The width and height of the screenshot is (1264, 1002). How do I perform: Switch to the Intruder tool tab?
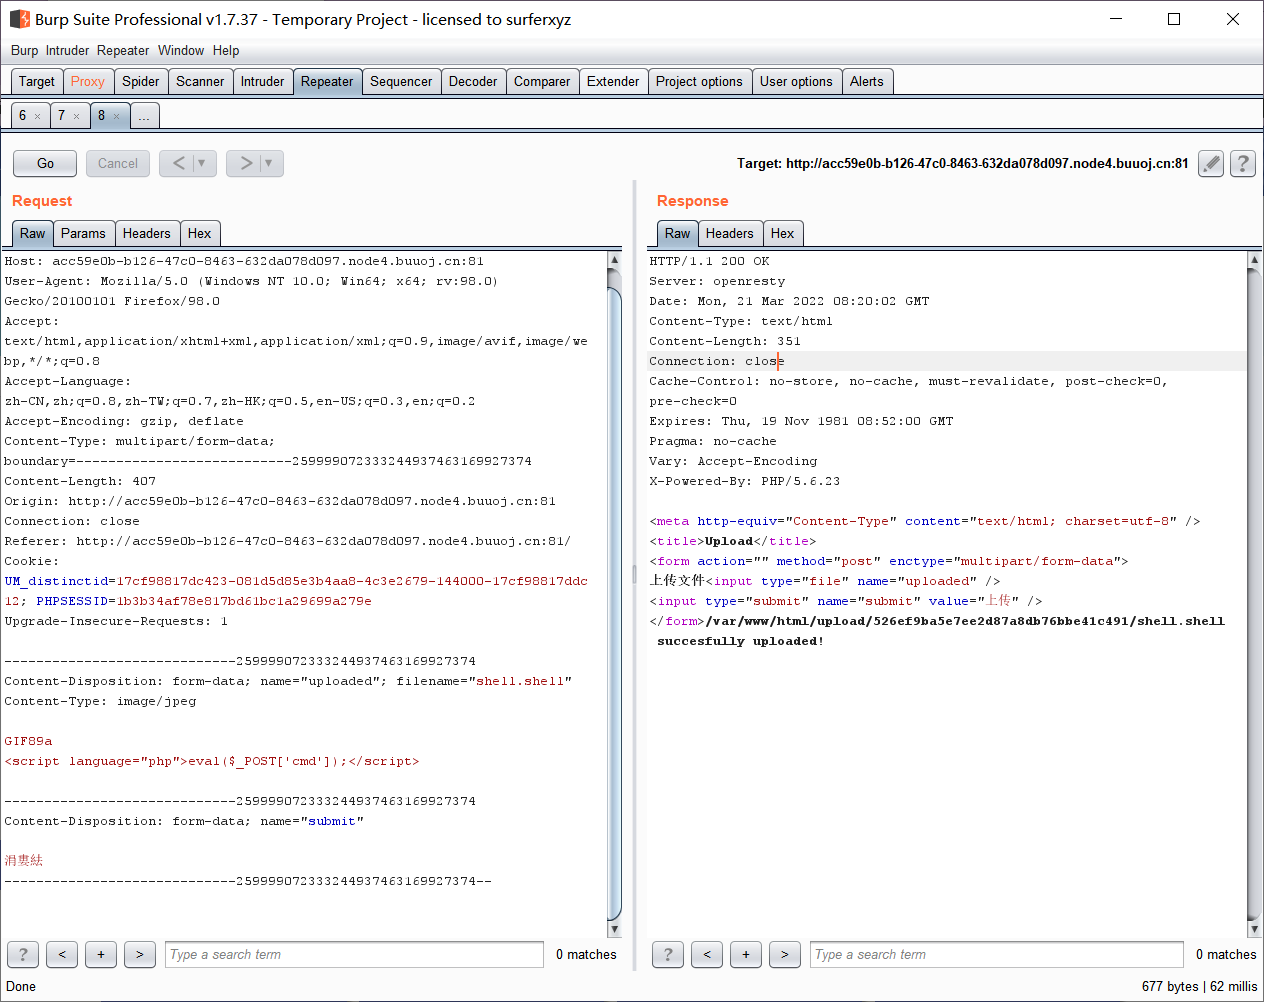[262, 82]
